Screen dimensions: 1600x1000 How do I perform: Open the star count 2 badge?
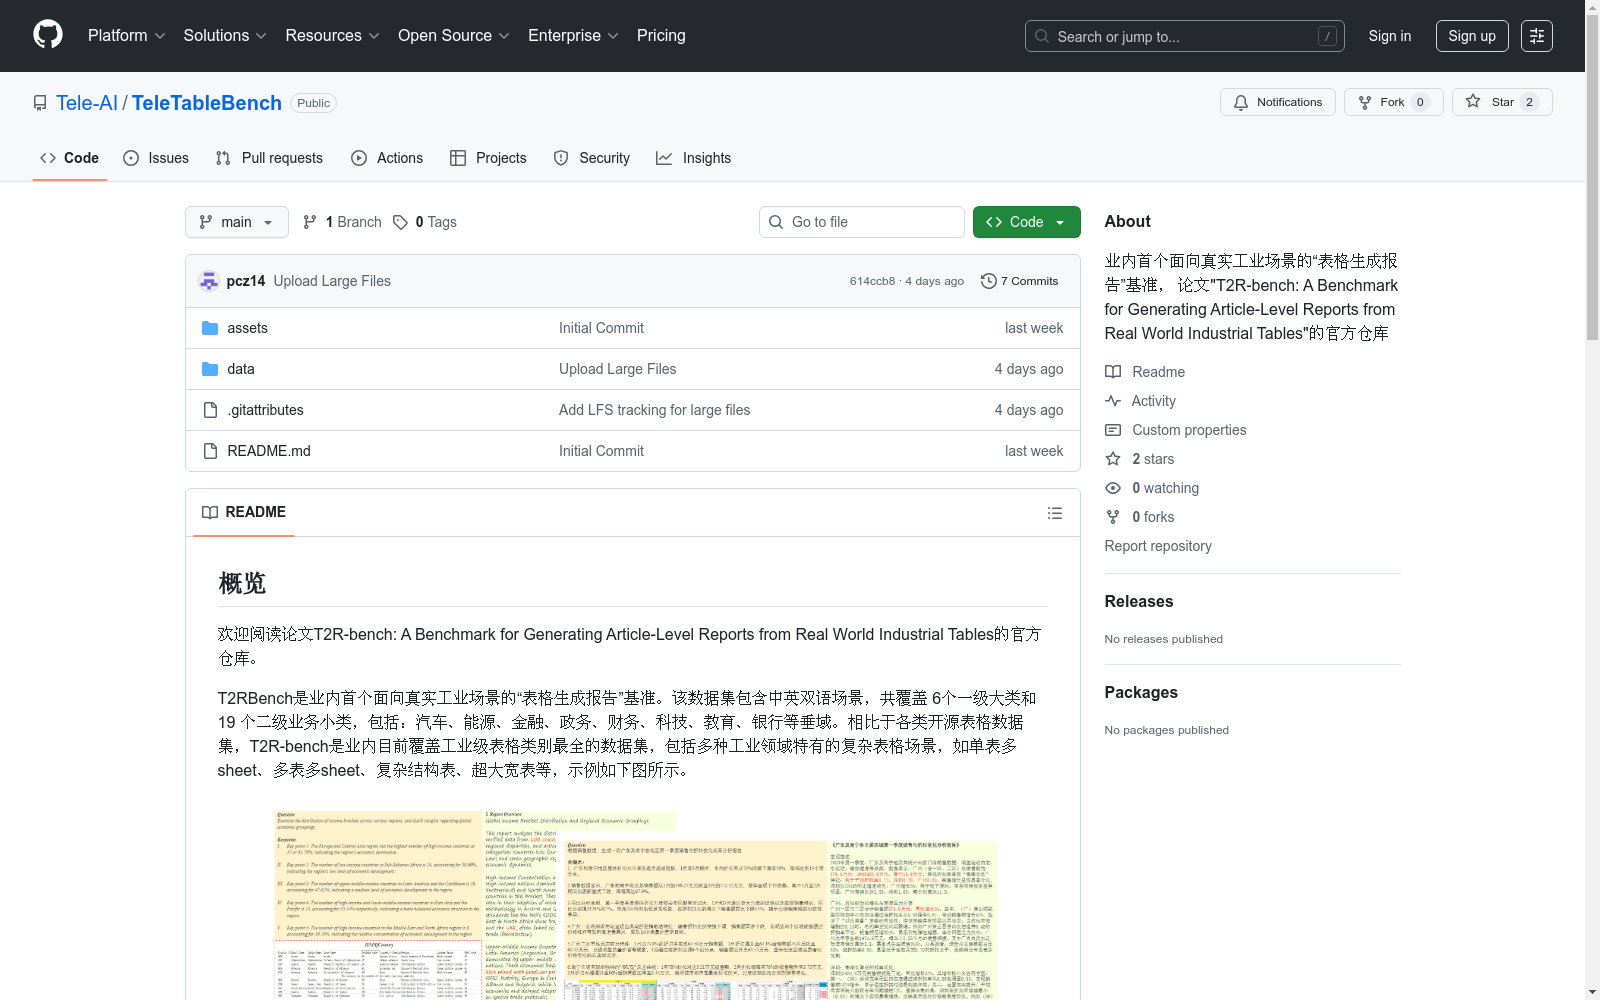1529,102
